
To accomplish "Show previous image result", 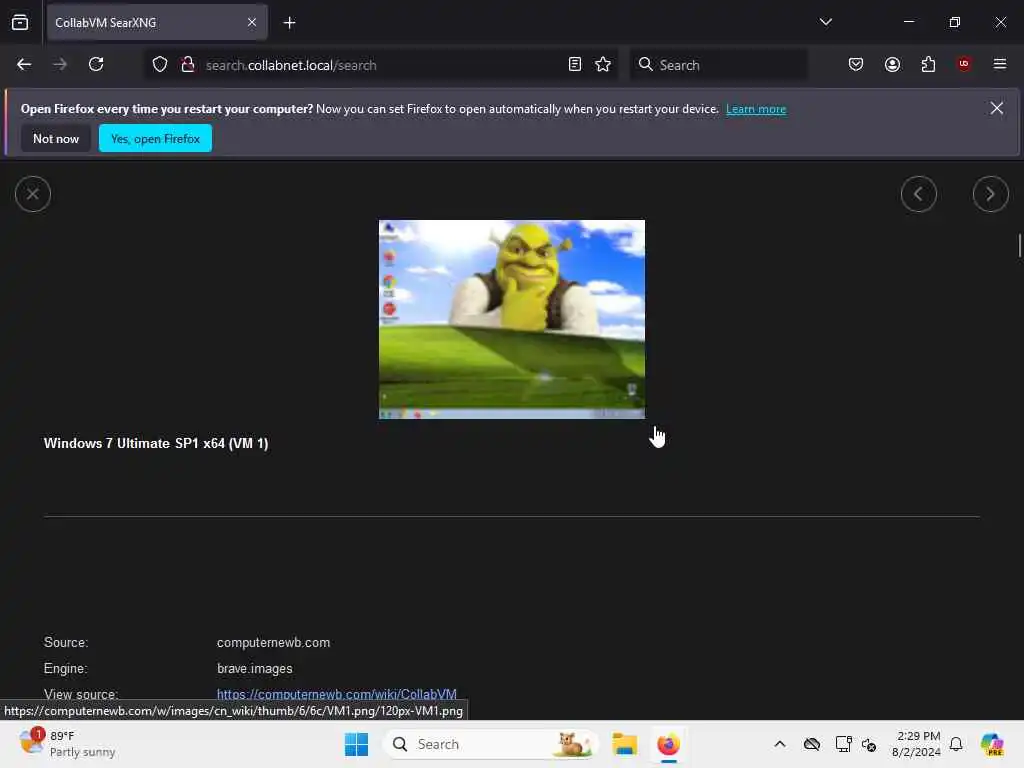I will pos(918,194).
